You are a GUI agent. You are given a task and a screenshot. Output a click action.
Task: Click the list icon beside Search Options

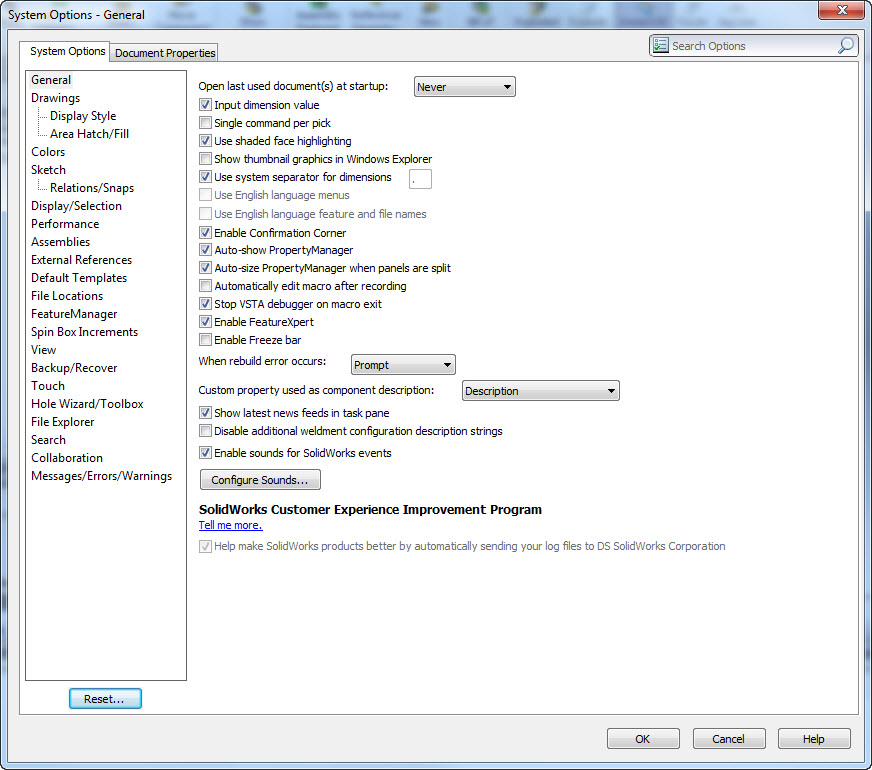[x=661, y=46]
